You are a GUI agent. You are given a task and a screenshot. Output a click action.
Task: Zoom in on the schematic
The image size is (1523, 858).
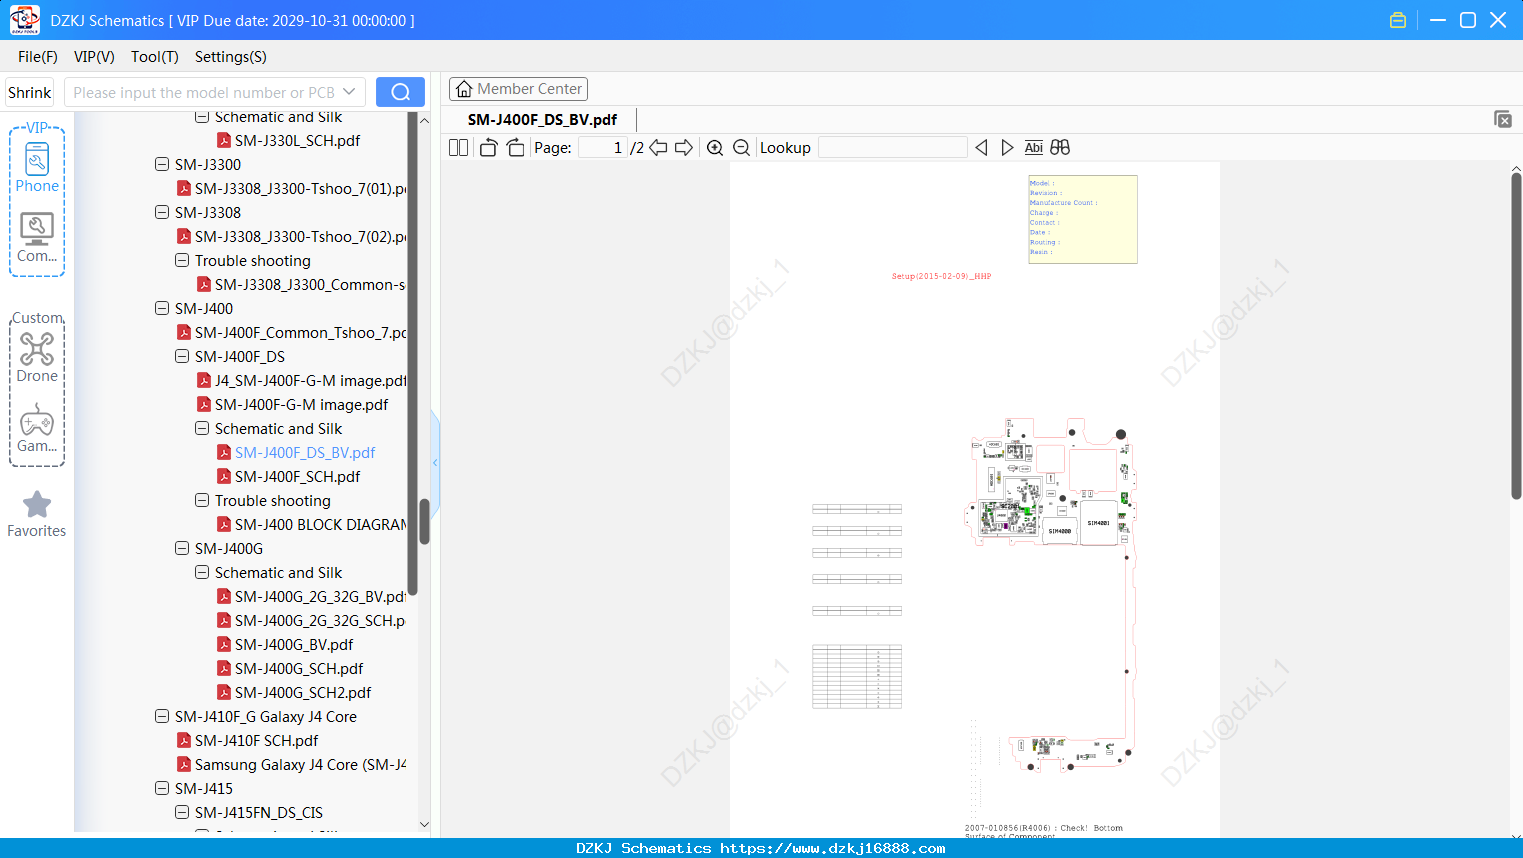pyautogui.click(x=715, y=148)
